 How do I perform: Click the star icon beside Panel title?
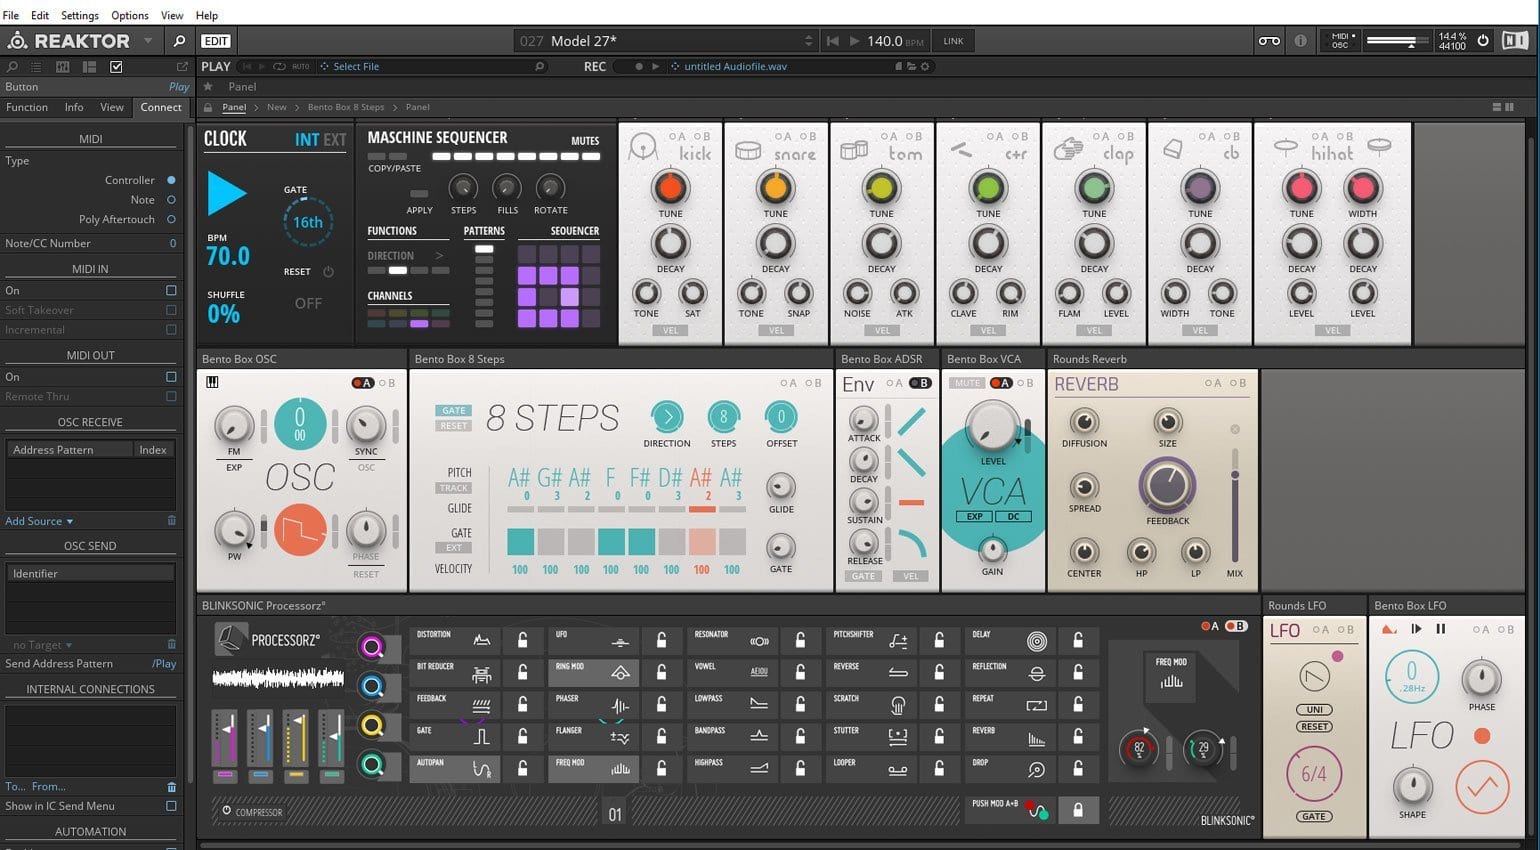208,86
